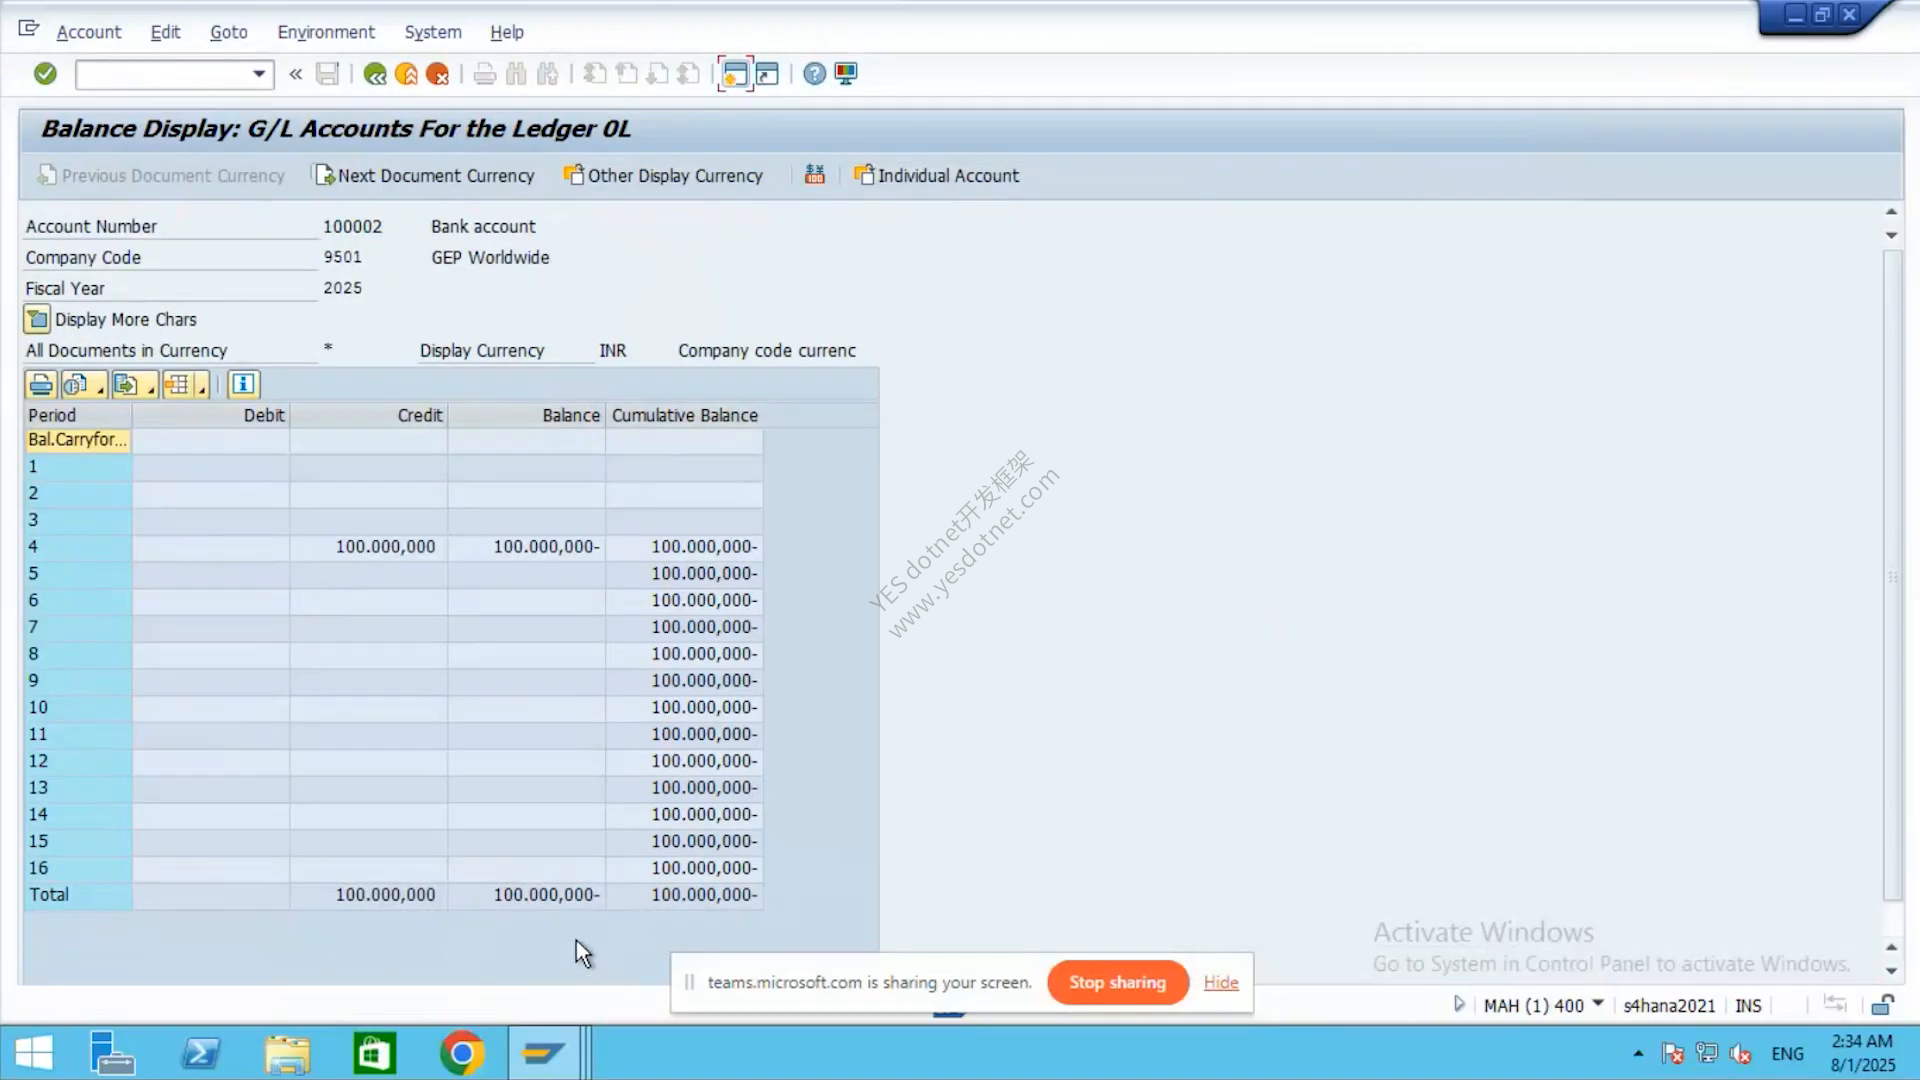Click the grid Information icon
Image resolution: width=1920 pixels, height=1080 pixels.
pyautogui.click(x=243, y=385)
